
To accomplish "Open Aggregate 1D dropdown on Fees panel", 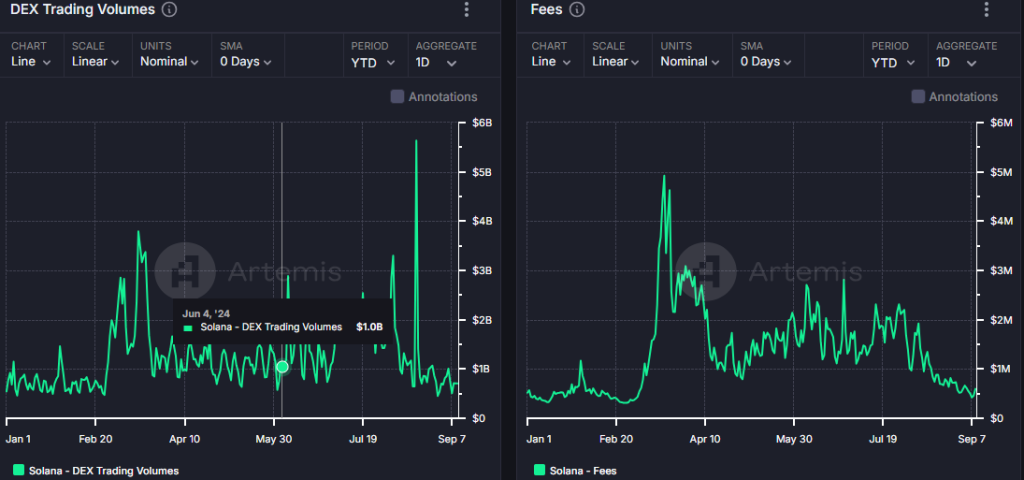I will click(957, 61).
